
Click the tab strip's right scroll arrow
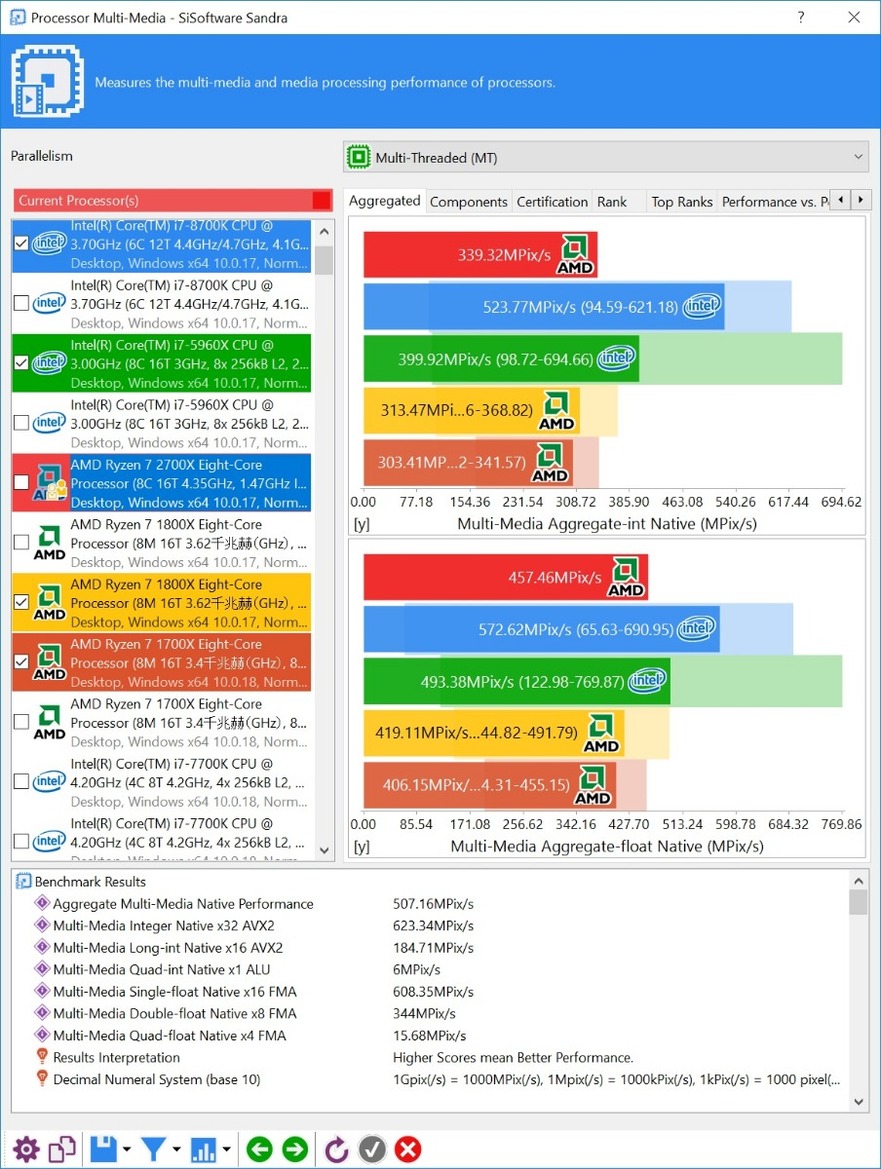pos(860,200)
